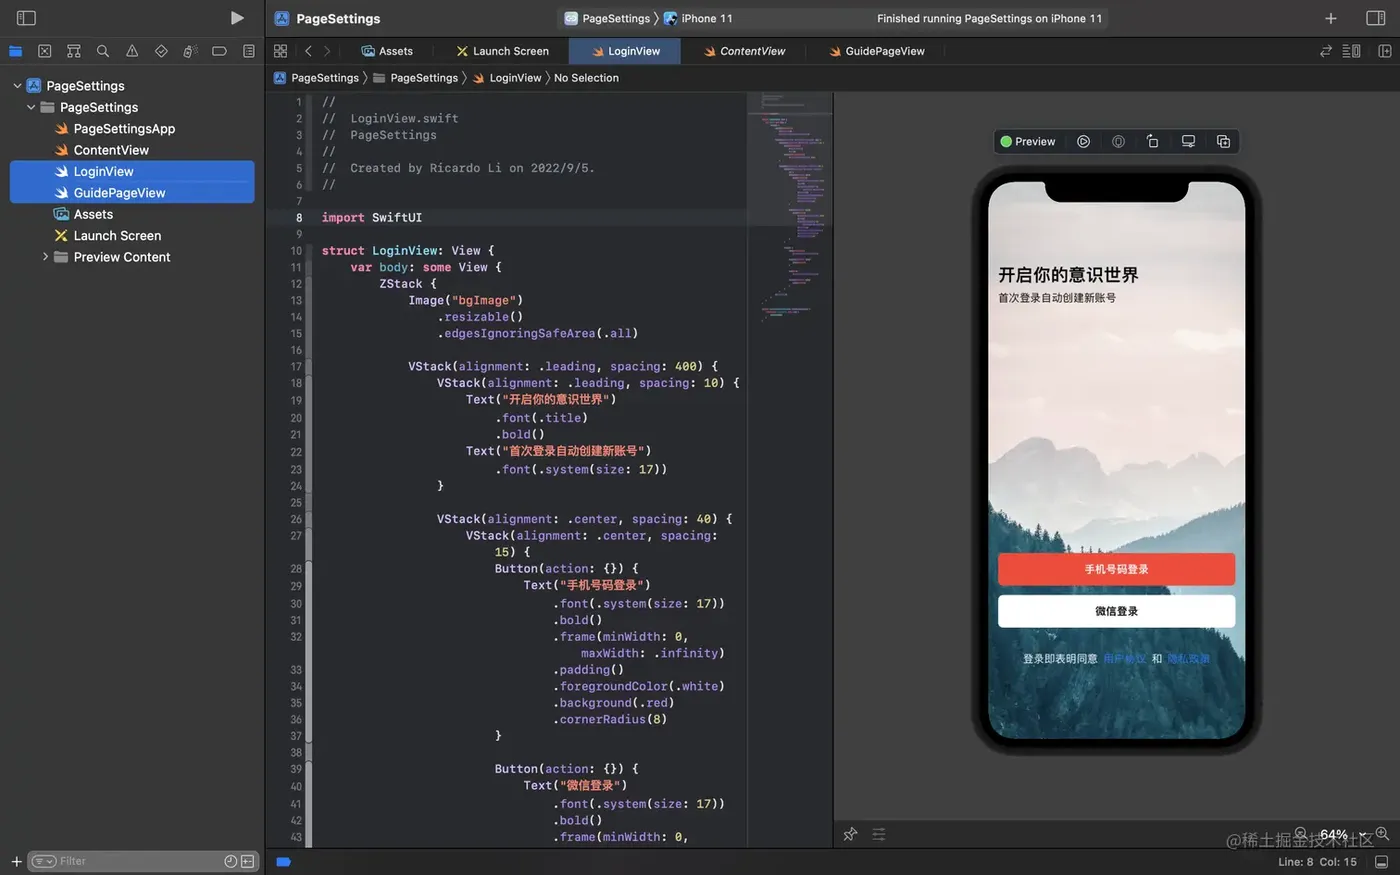Click Preview on Device icon
Viewport: 1400px width, 875px height.
click(x=1118, y=142)
